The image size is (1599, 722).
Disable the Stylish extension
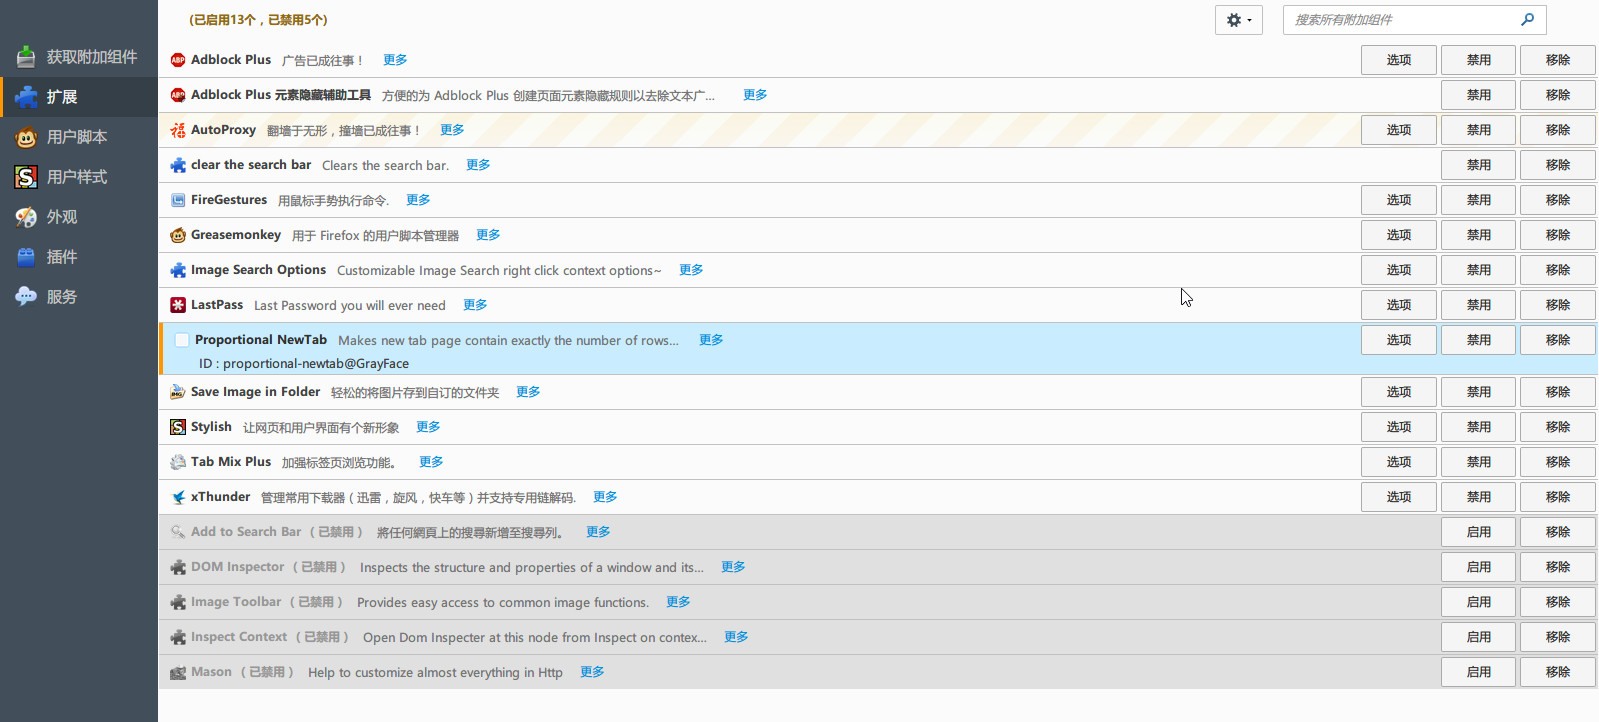click(1478, 427)
